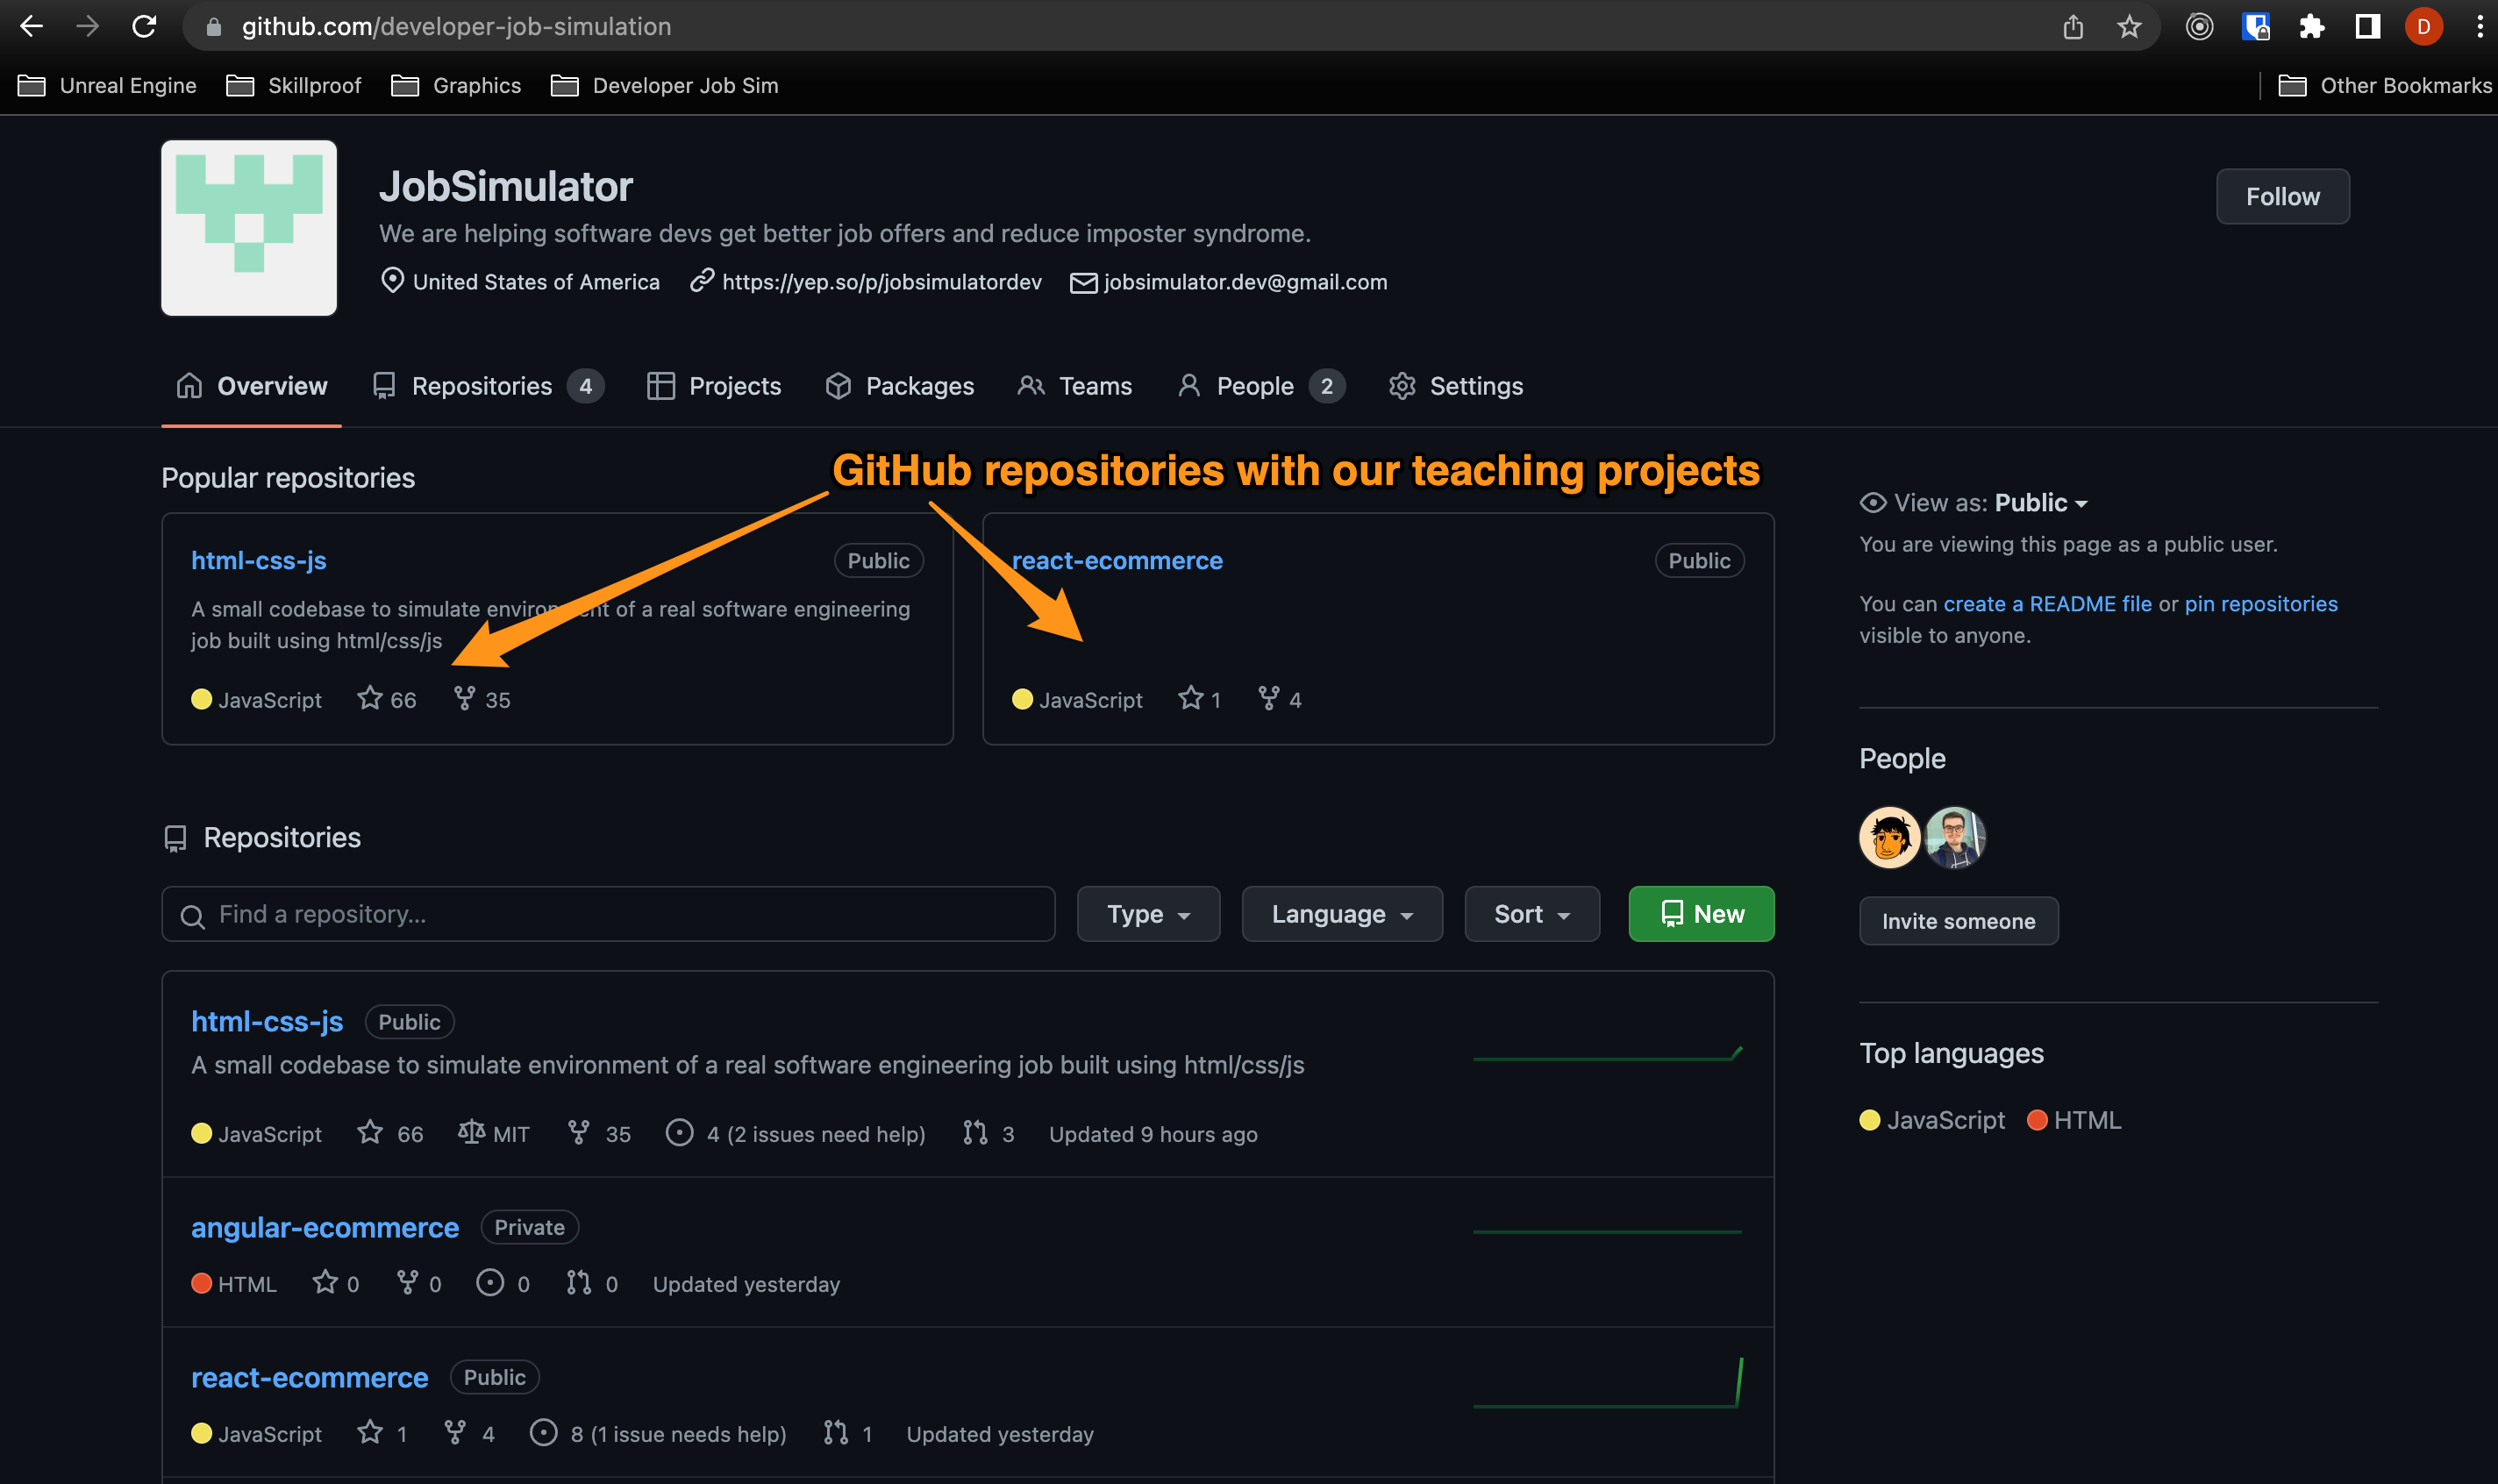Open the Chrome three-dot menu

pyautogui.click(x=2480, y=27)
